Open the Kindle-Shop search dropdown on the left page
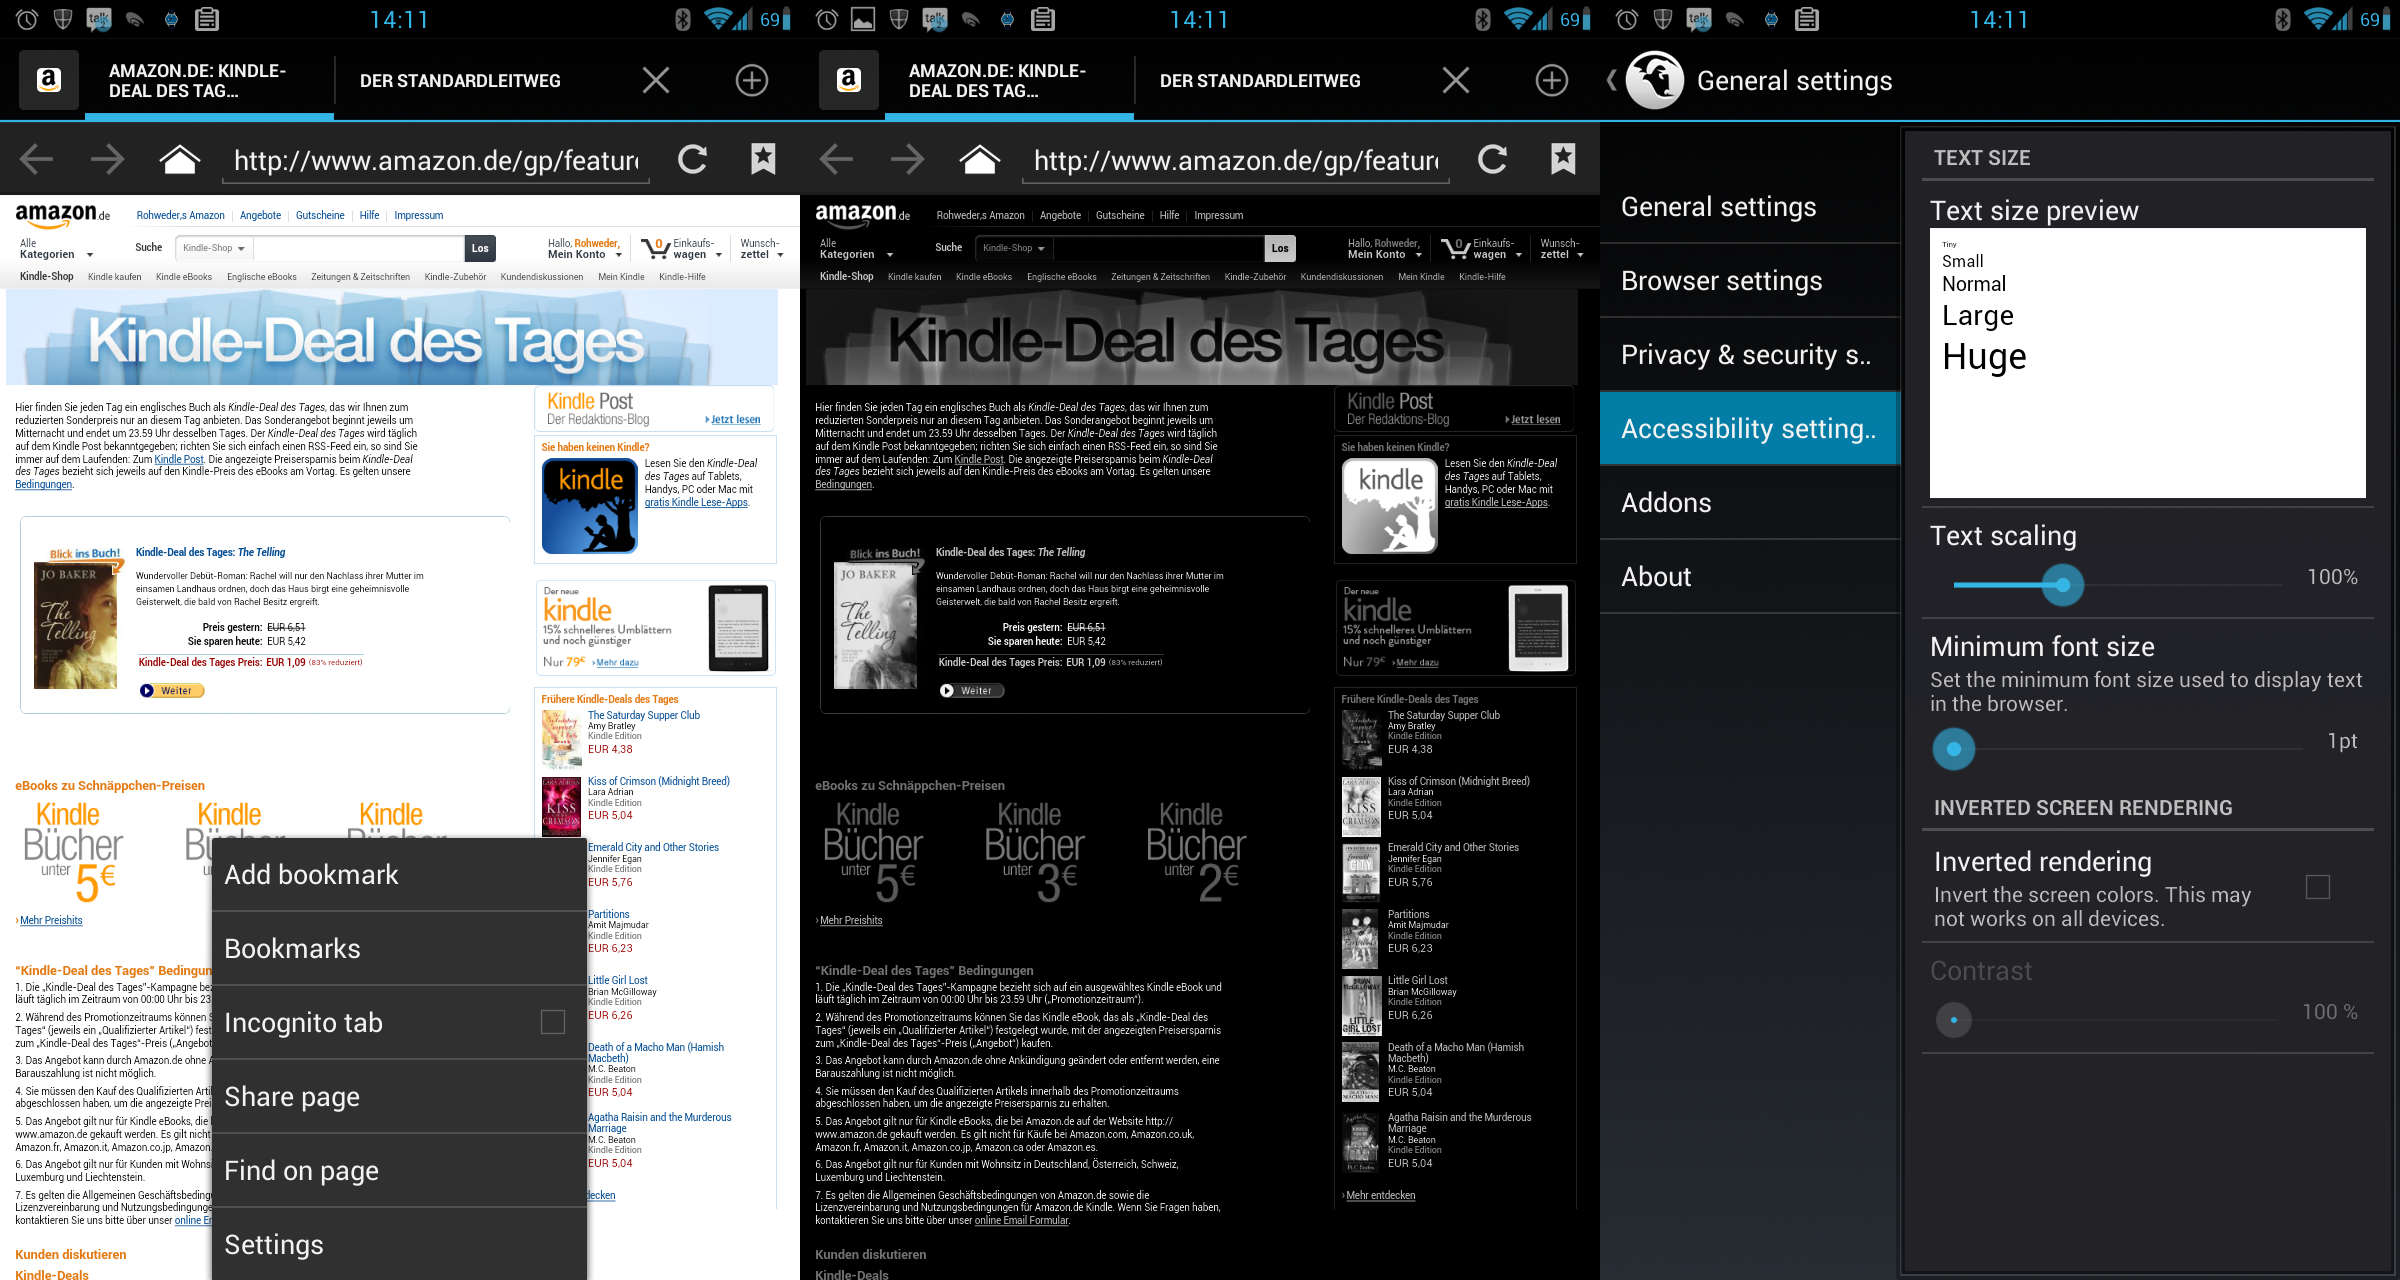 tap(214, 248)
